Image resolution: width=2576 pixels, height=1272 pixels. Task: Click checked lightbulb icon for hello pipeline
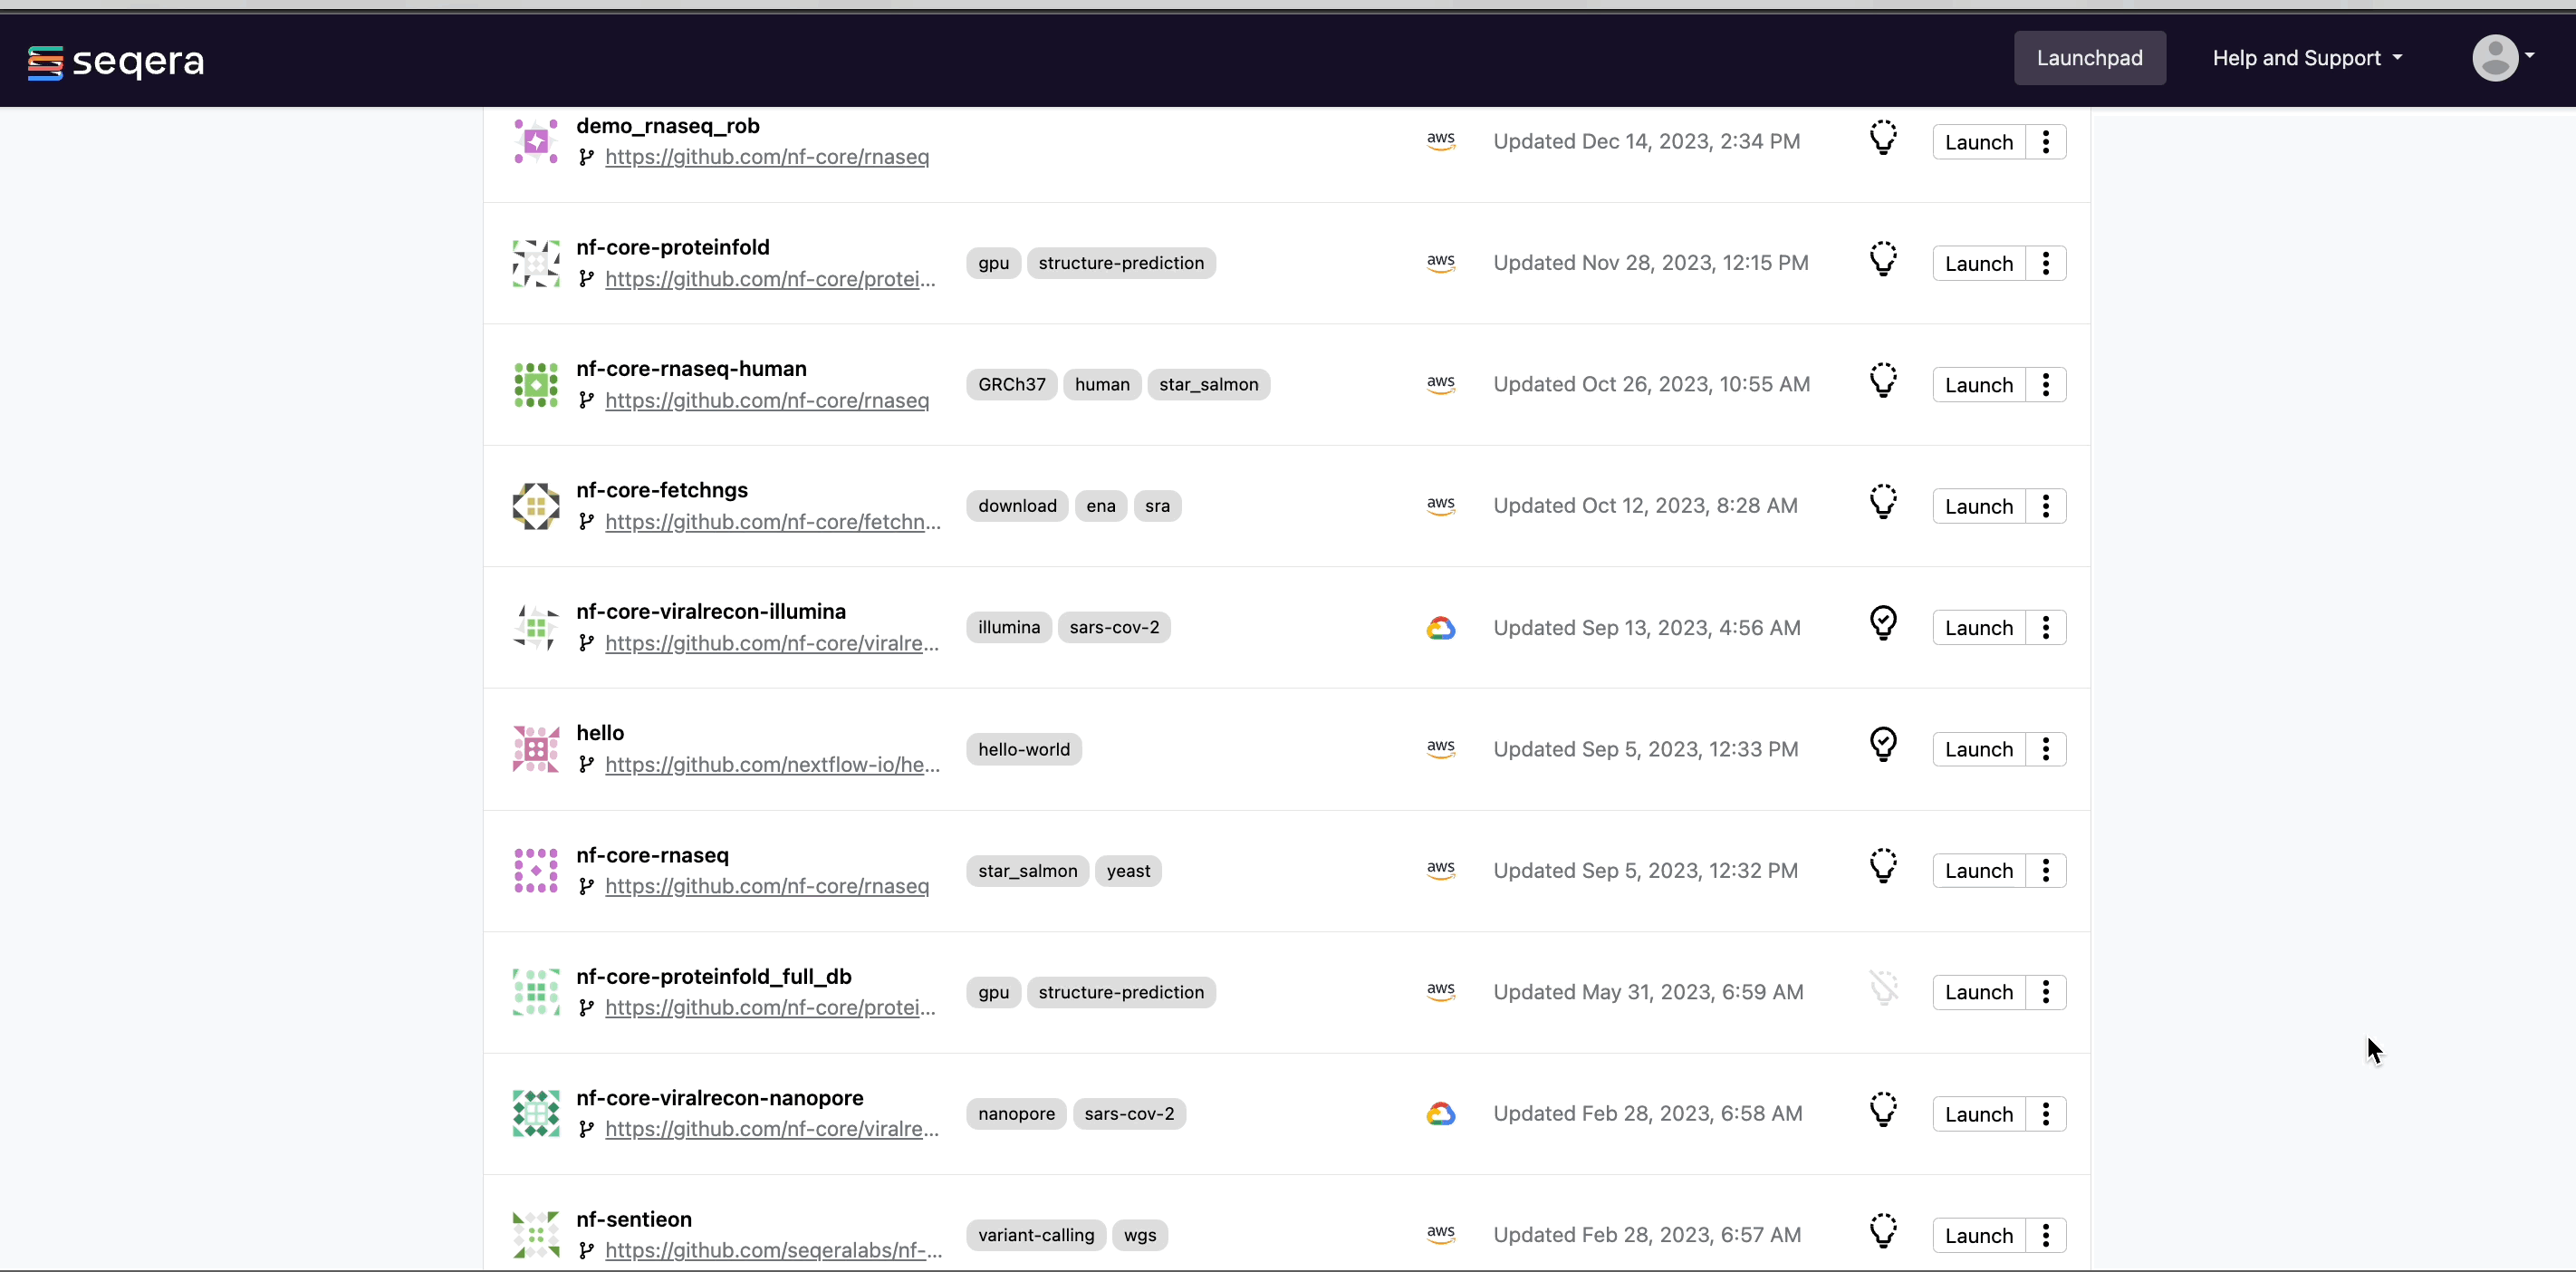(x=1883, y=745)
